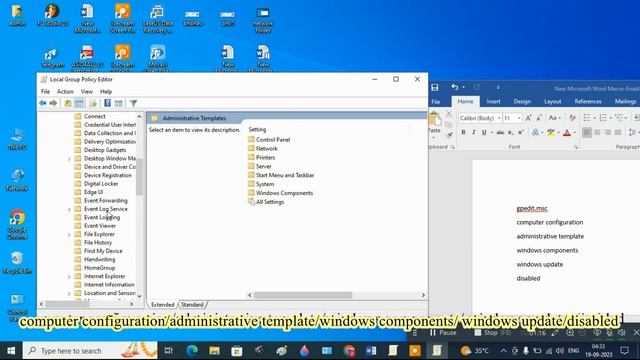The image size is (640, 360).
Task: Pause the screen recording
Action: pos(443,333)
